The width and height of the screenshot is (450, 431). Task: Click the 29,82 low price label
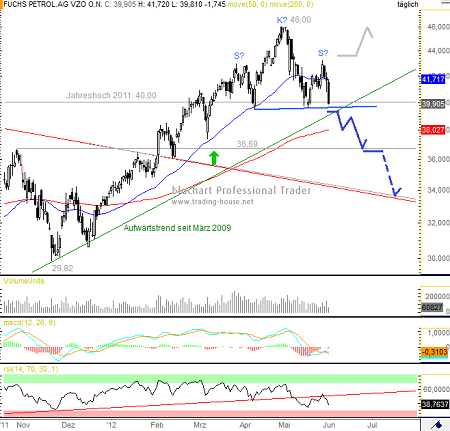(x=62, y=268)
